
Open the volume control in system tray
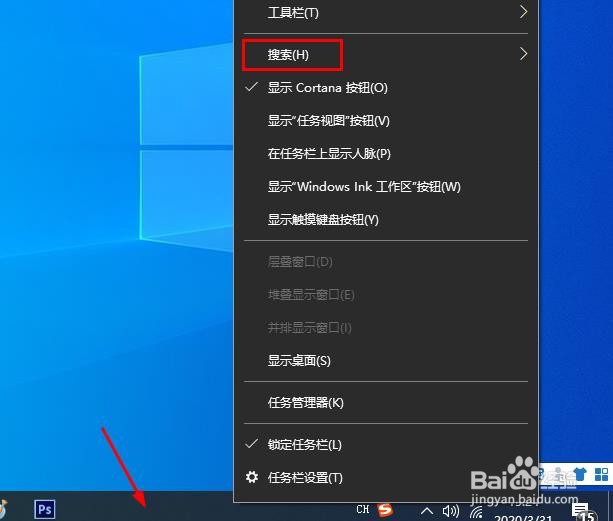(451, 511)
